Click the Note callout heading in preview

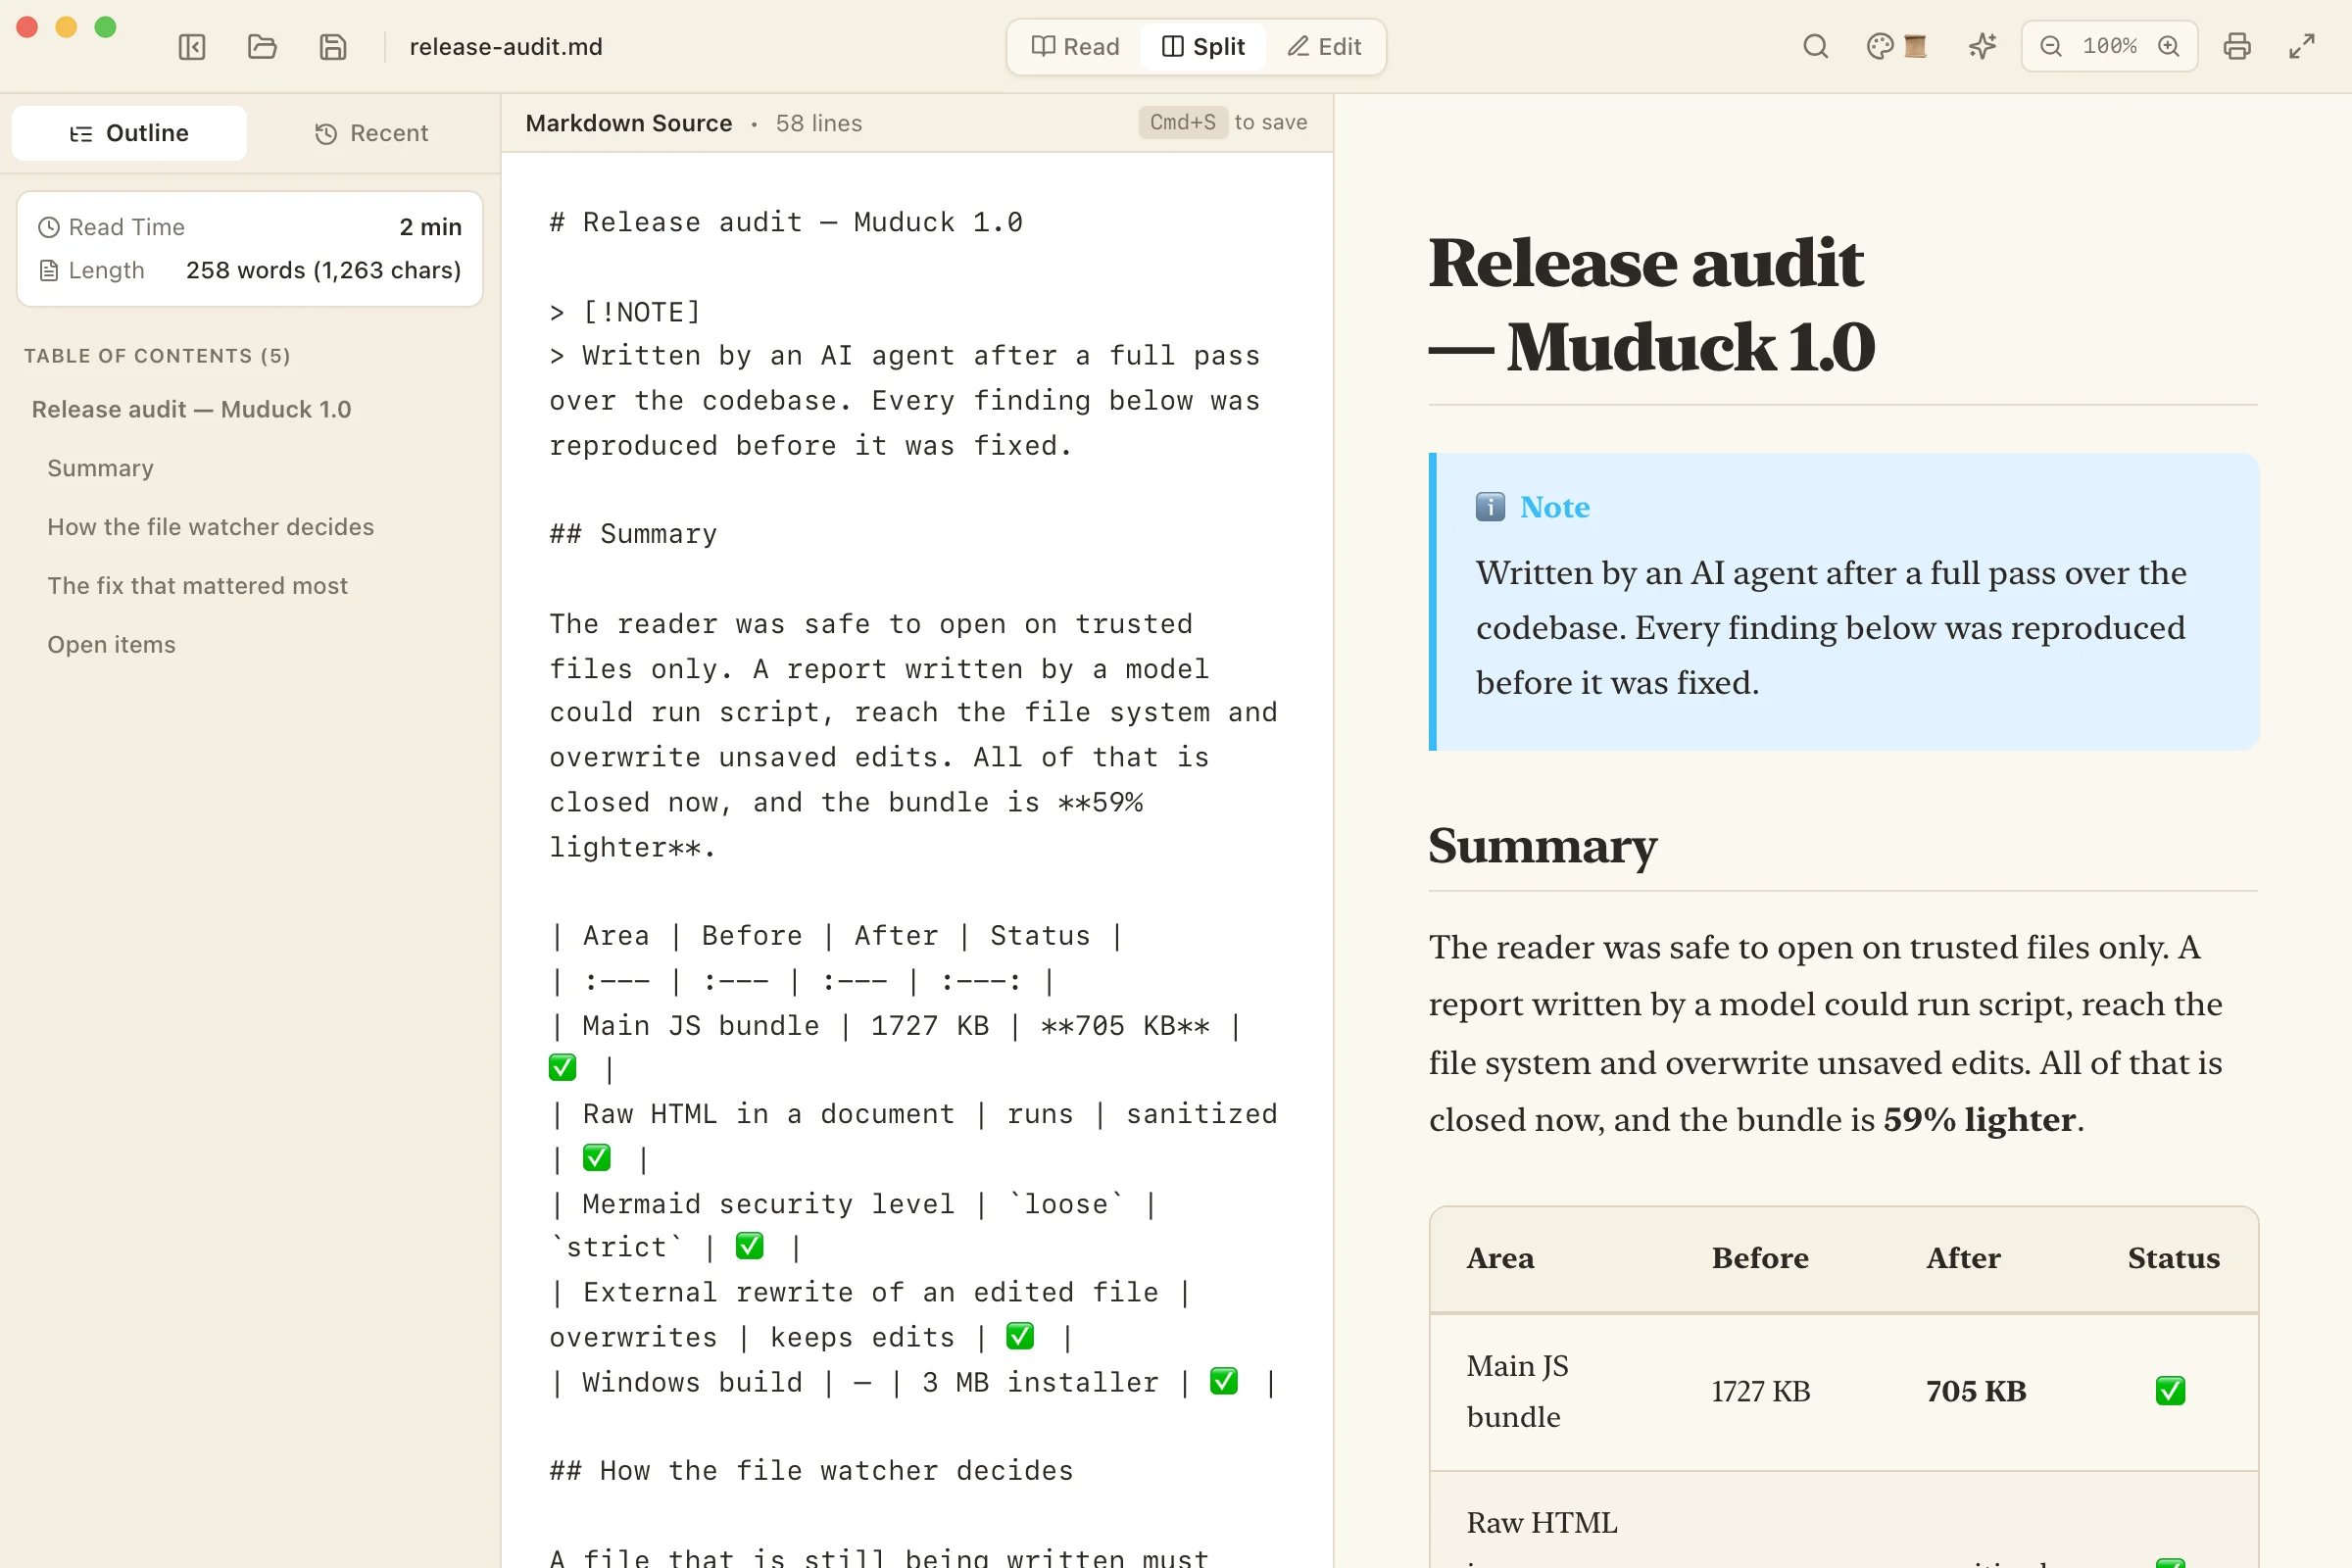[1554, 507]
